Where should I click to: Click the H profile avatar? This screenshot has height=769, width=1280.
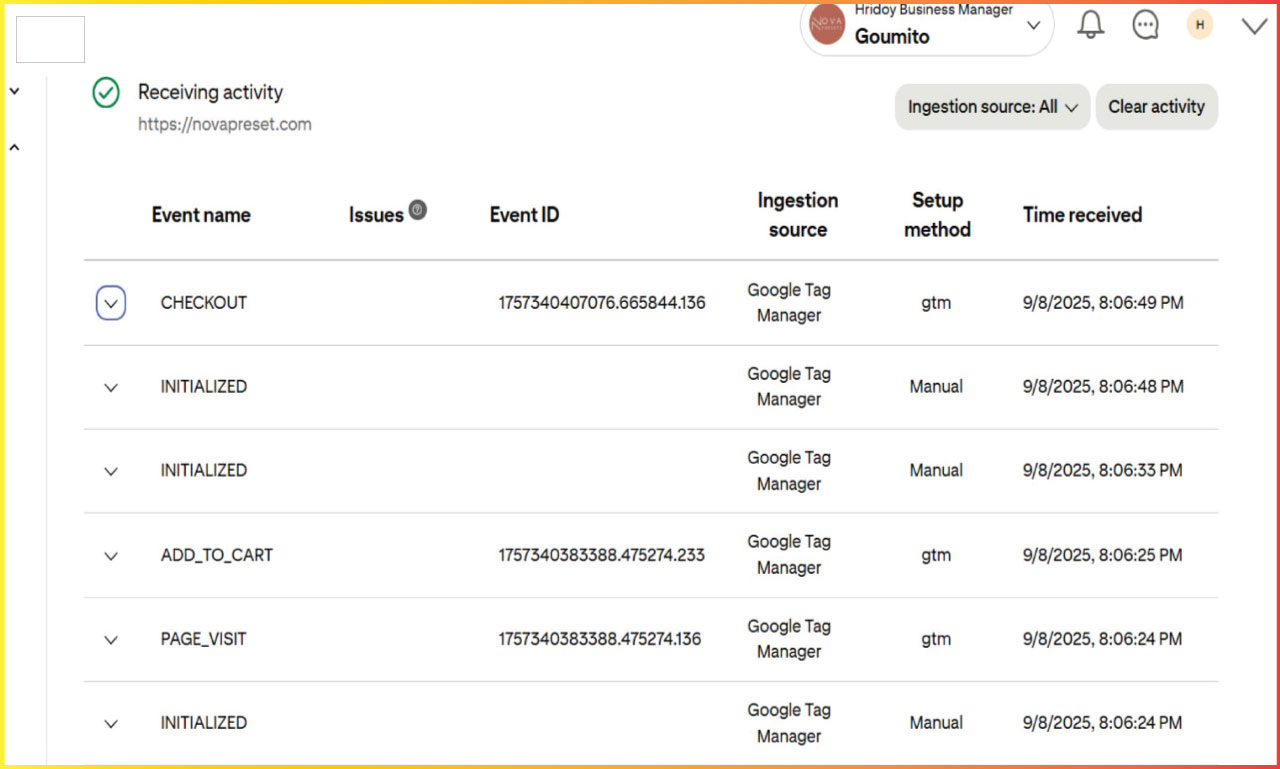point(1199,24)
